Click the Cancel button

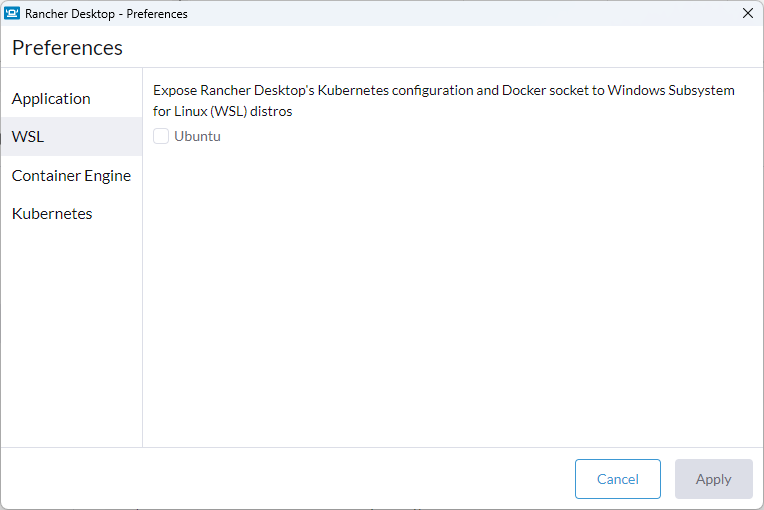[x=617, y=479]
